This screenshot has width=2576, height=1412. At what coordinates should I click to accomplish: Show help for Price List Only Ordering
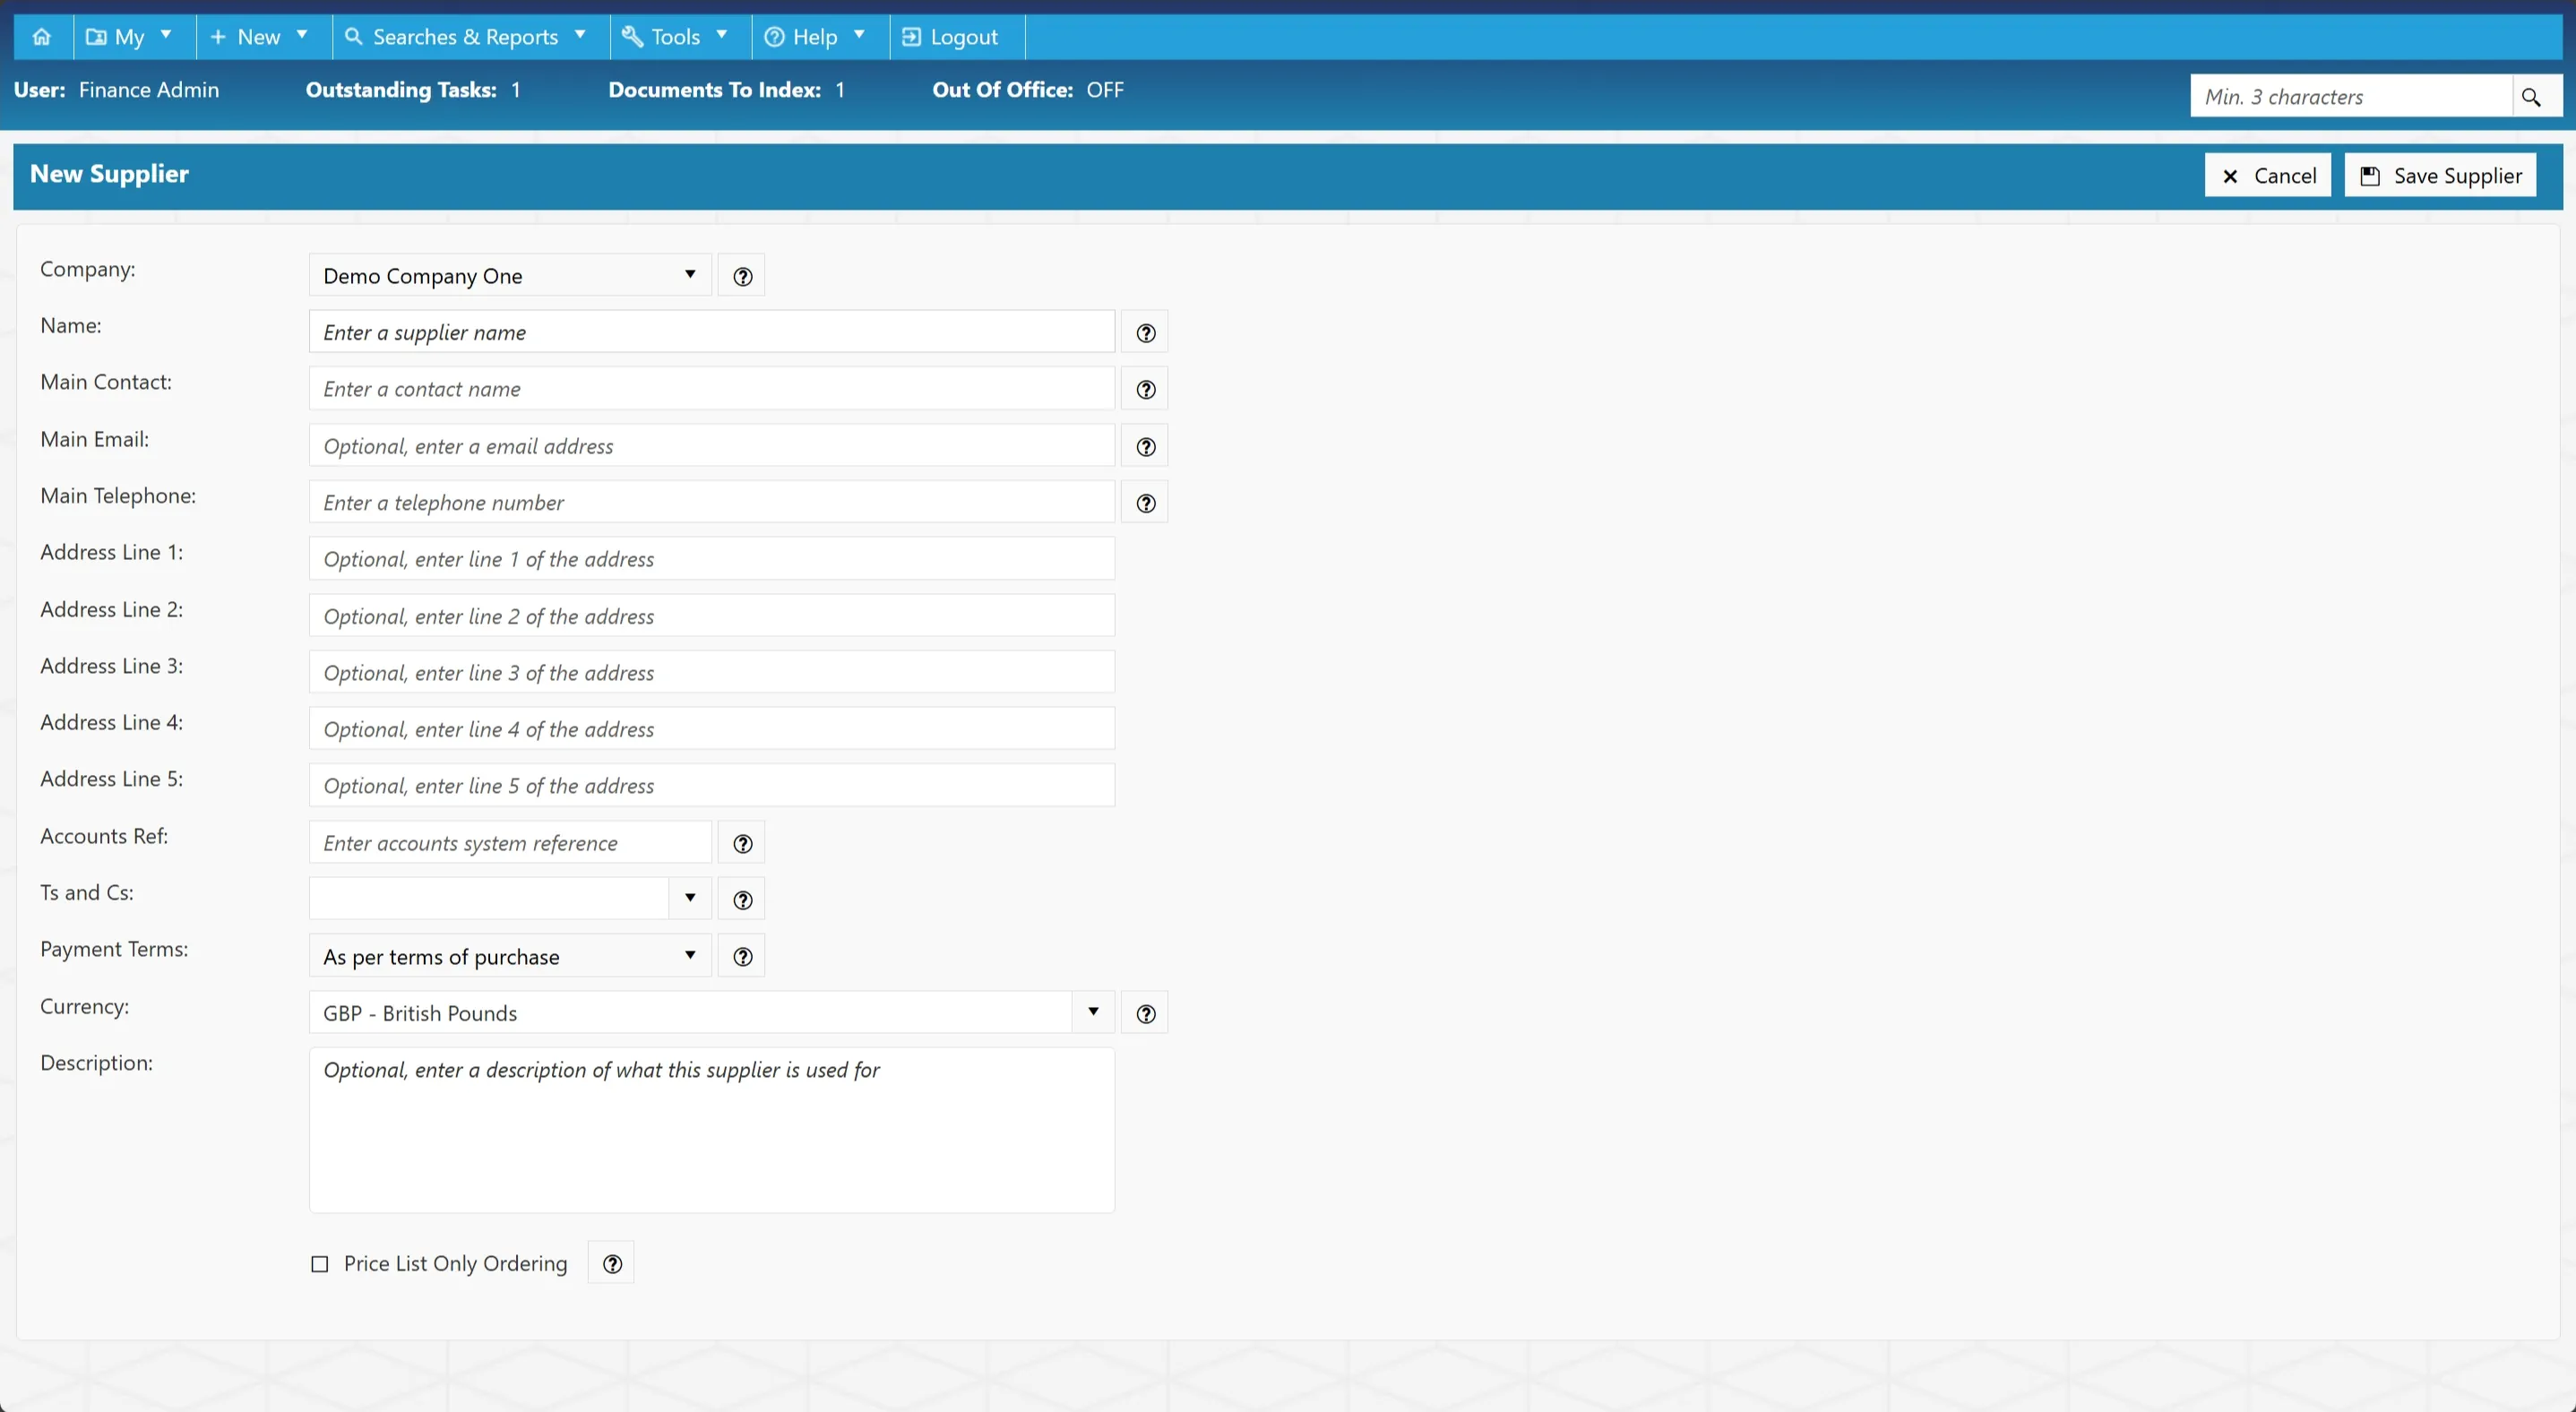(612, 1264)
